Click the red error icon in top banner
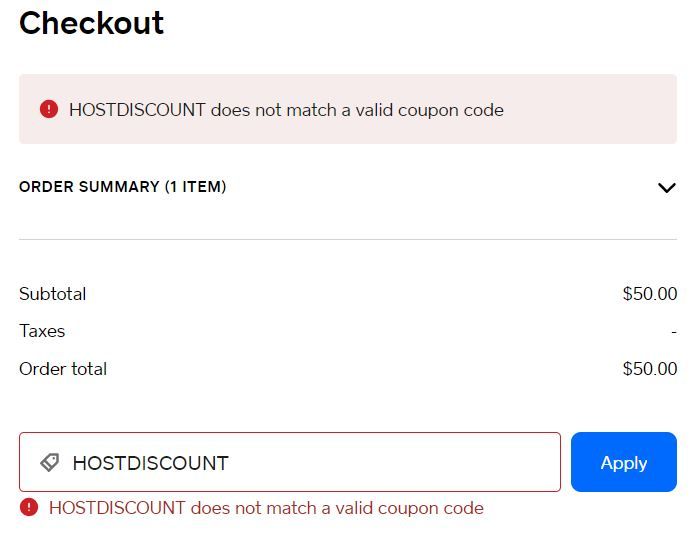The height and width of the screenshot is (535, 699). (49, 109)
